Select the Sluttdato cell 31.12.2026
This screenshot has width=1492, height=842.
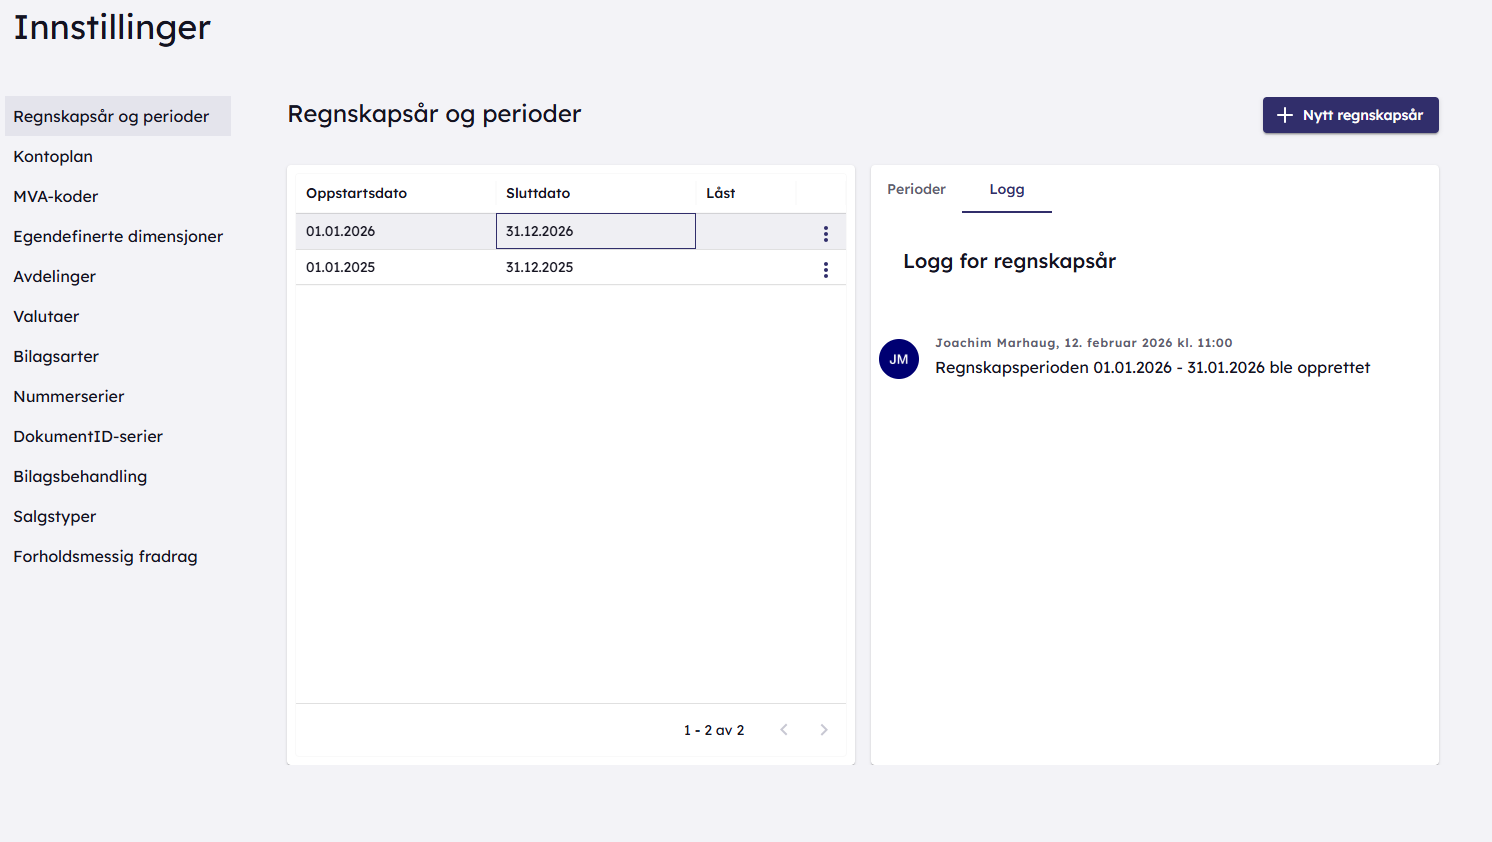[x=595, y=231]
